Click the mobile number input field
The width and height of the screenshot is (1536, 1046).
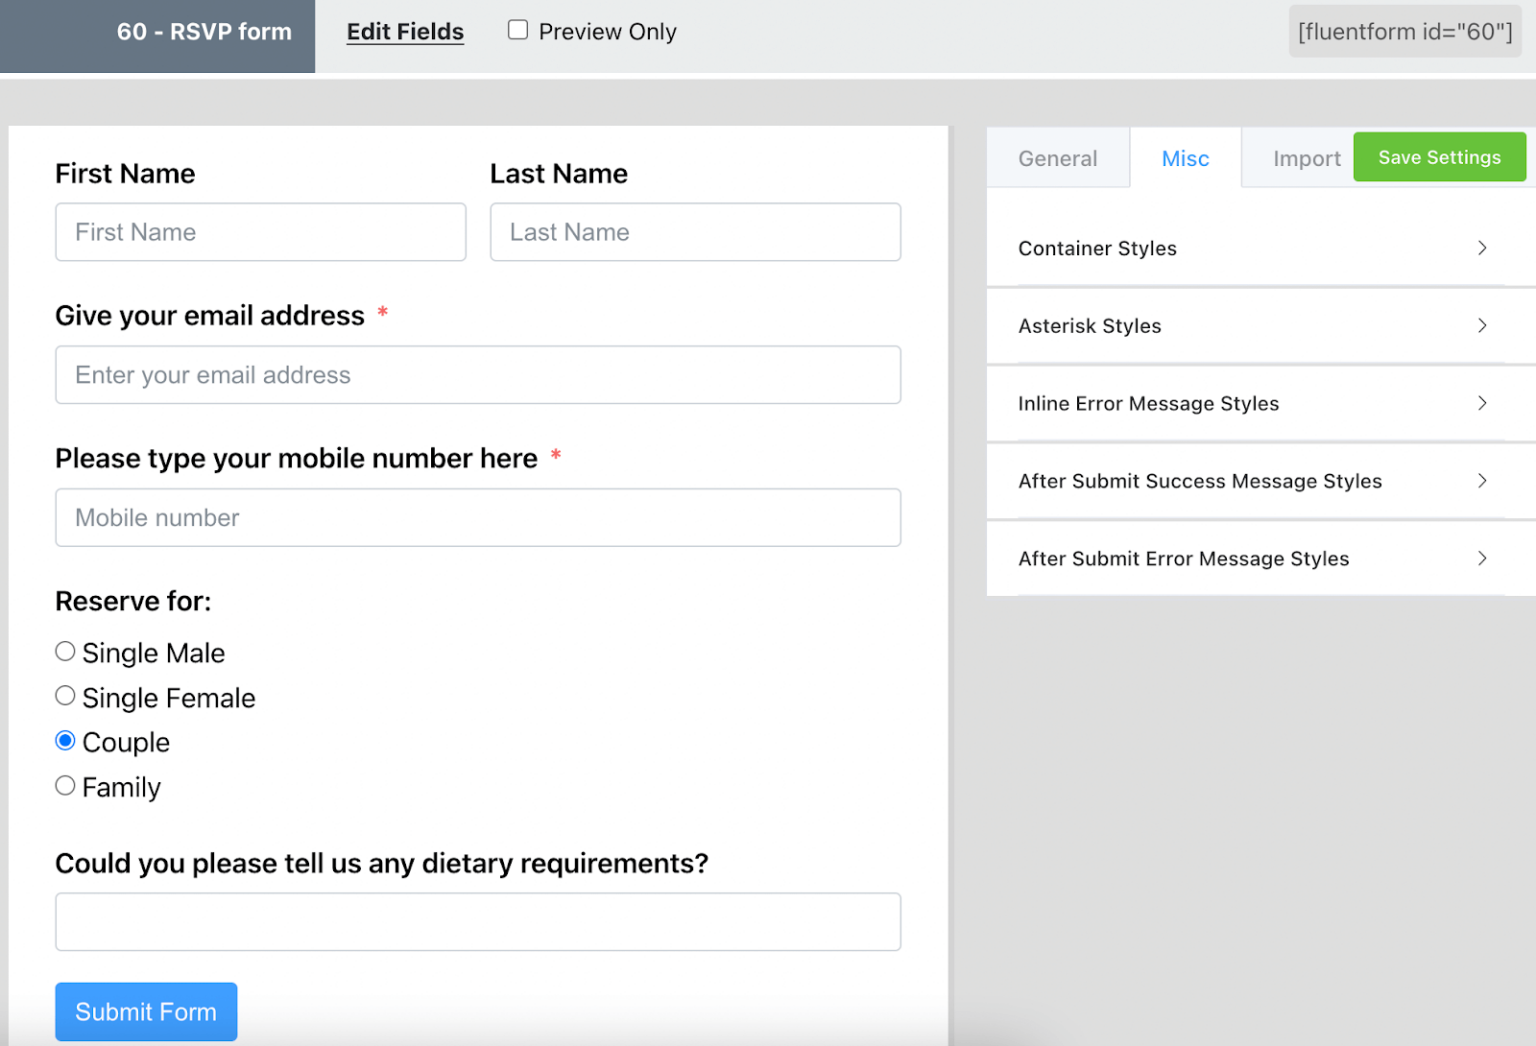click(478, 517)
